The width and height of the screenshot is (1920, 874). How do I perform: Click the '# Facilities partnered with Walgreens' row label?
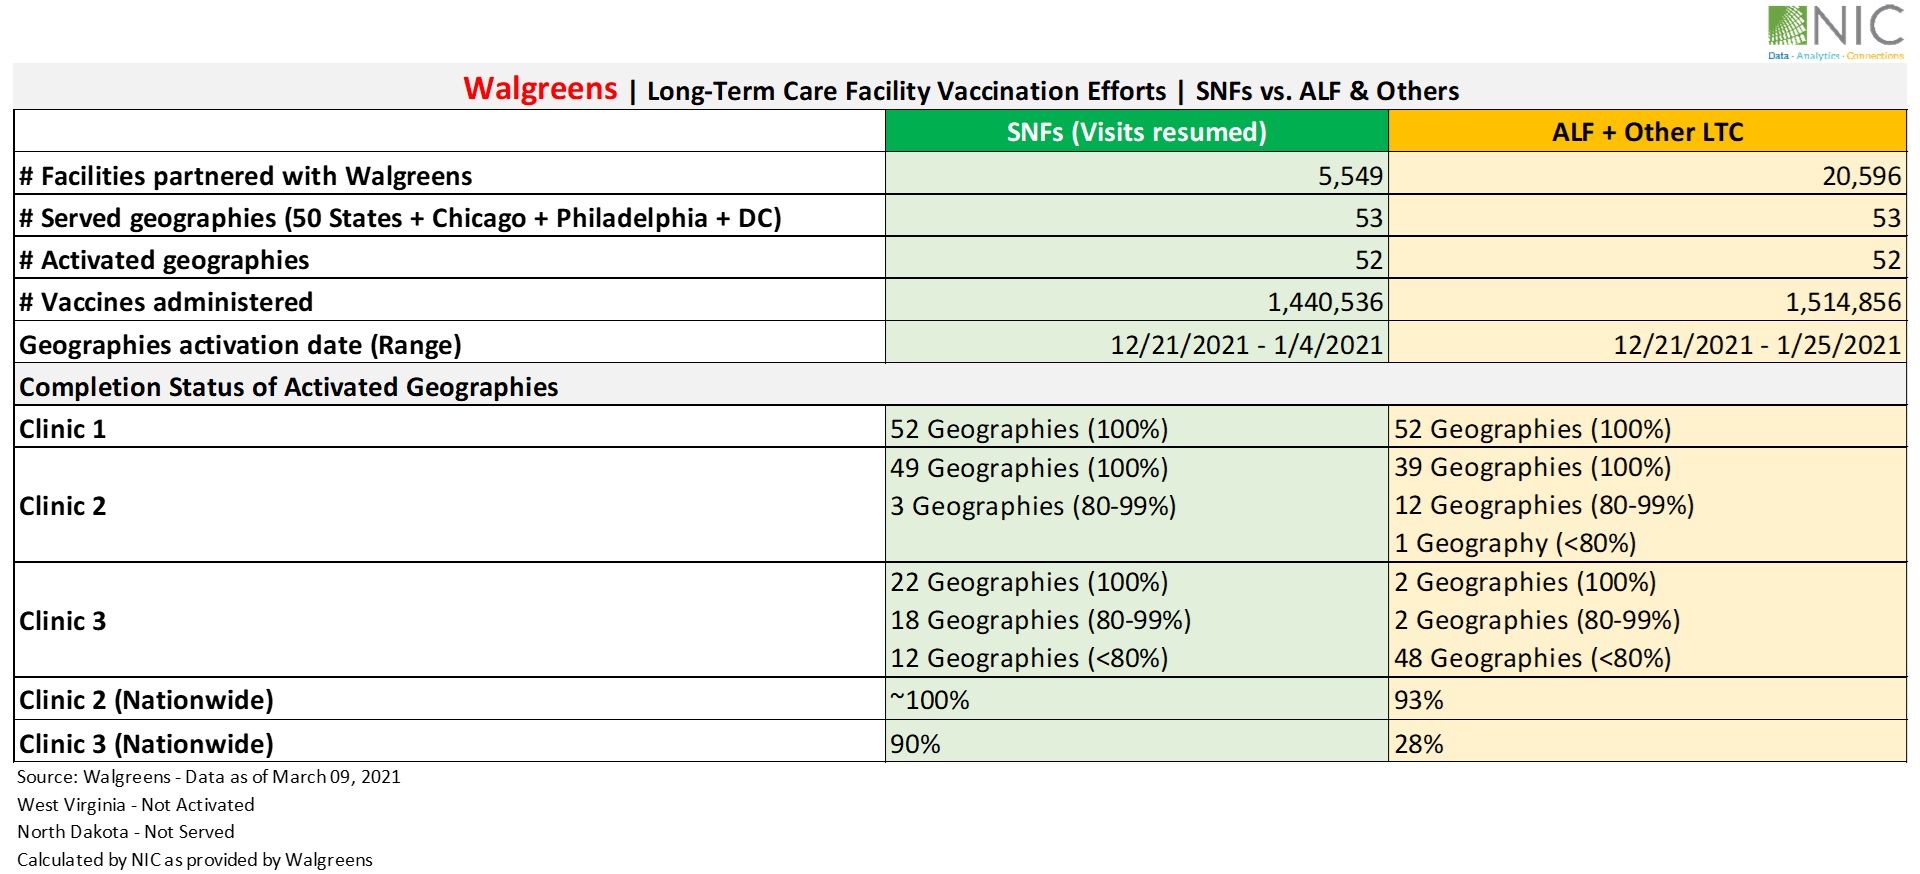(x=246, y=176)
